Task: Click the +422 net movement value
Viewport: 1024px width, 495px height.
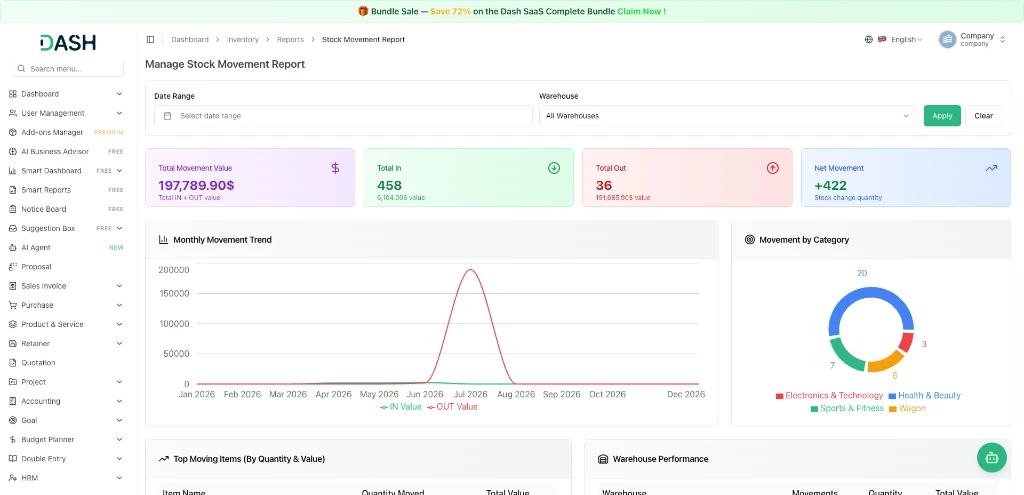Action: [831, 185]
